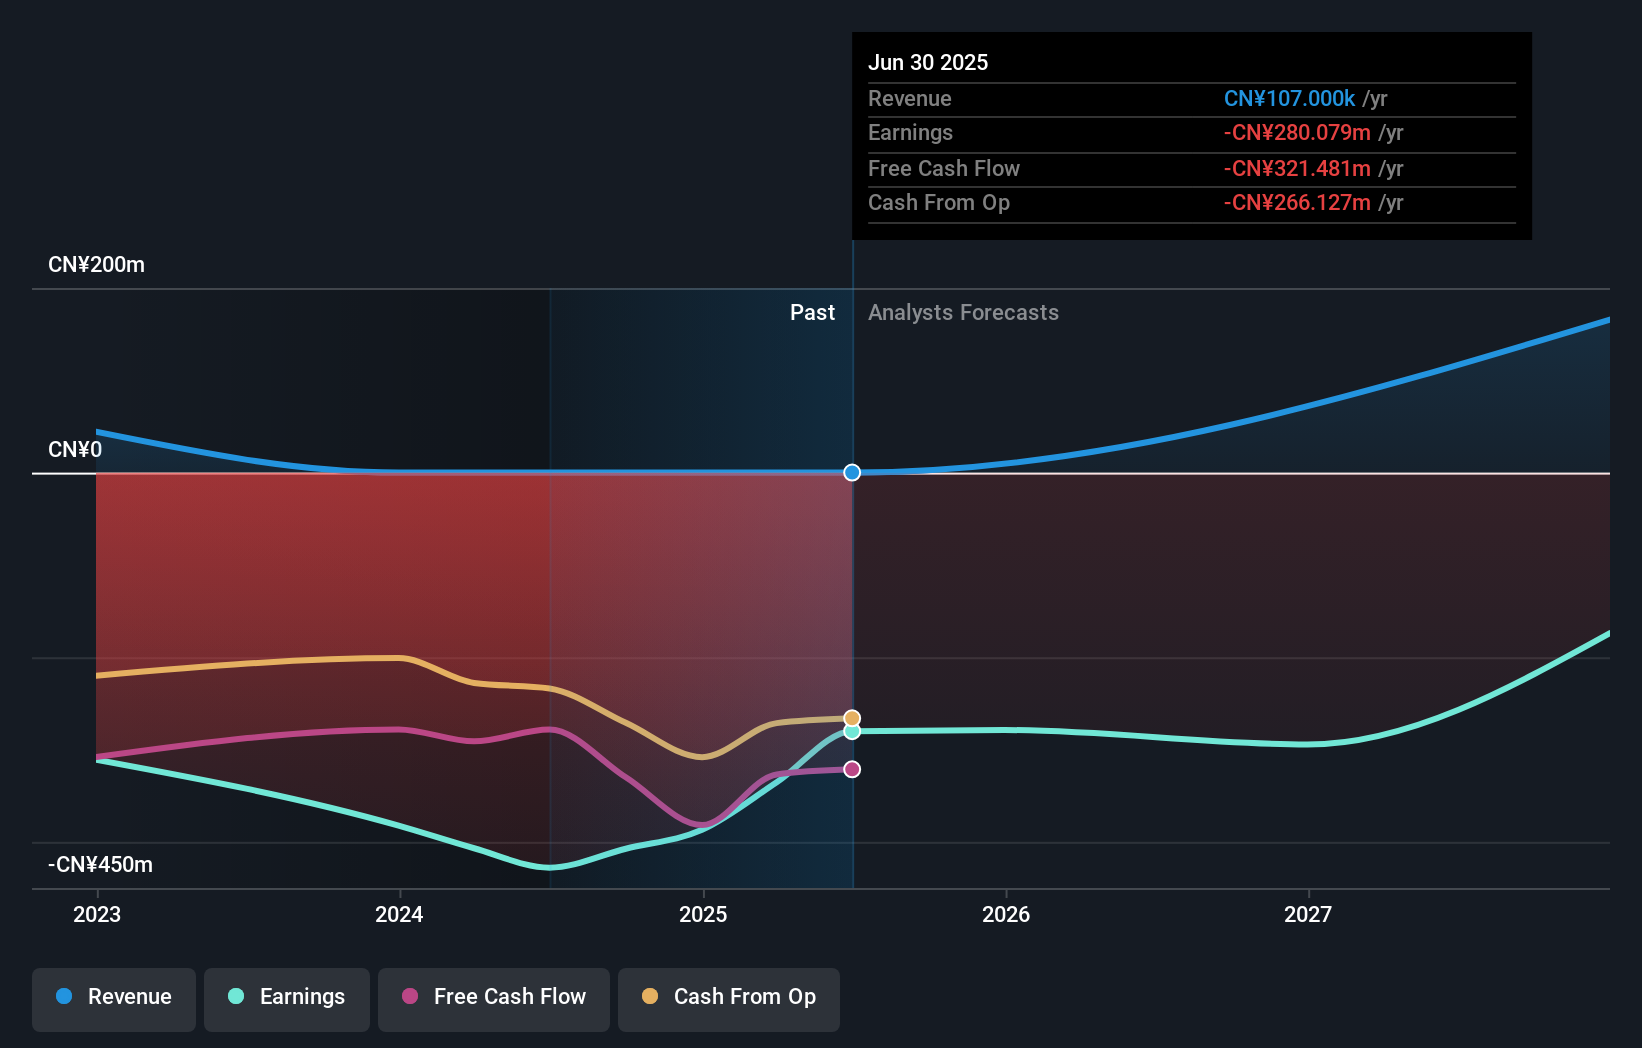Click the Revenue value CN¥107.000k in tooltip

[x=1289, y=99]
